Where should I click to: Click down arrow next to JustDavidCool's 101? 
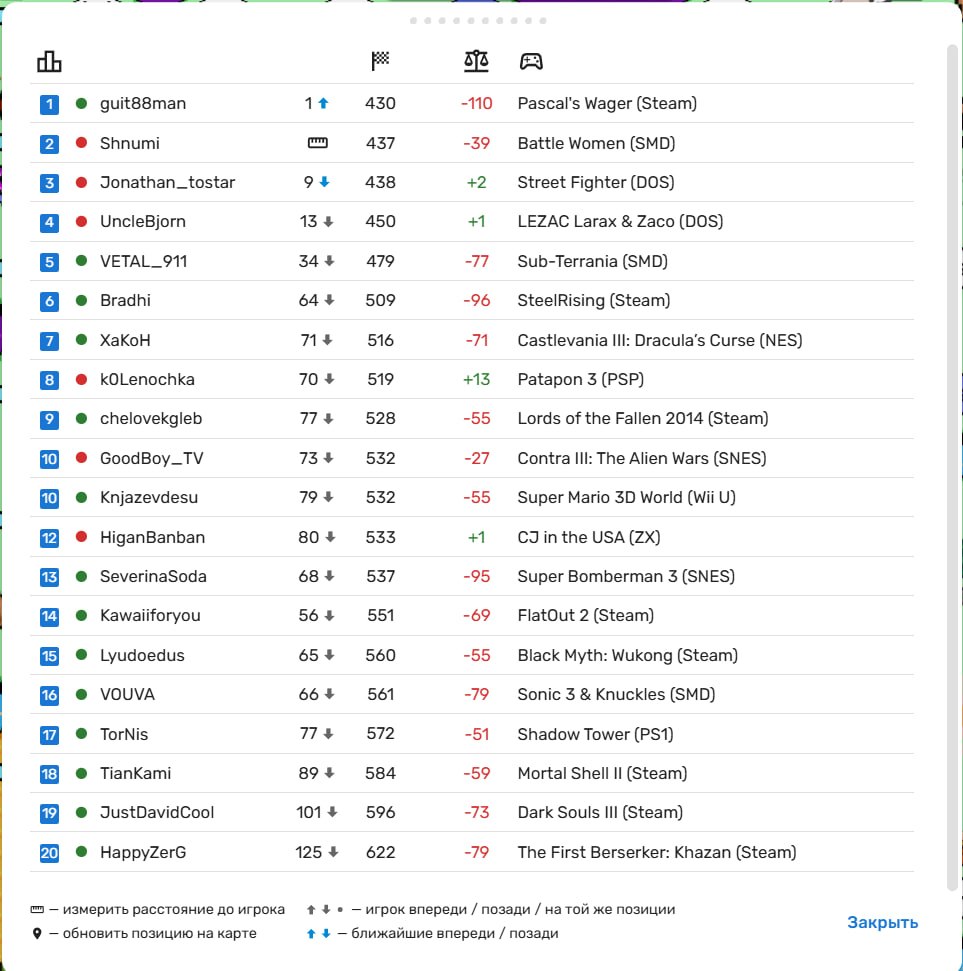332,812
